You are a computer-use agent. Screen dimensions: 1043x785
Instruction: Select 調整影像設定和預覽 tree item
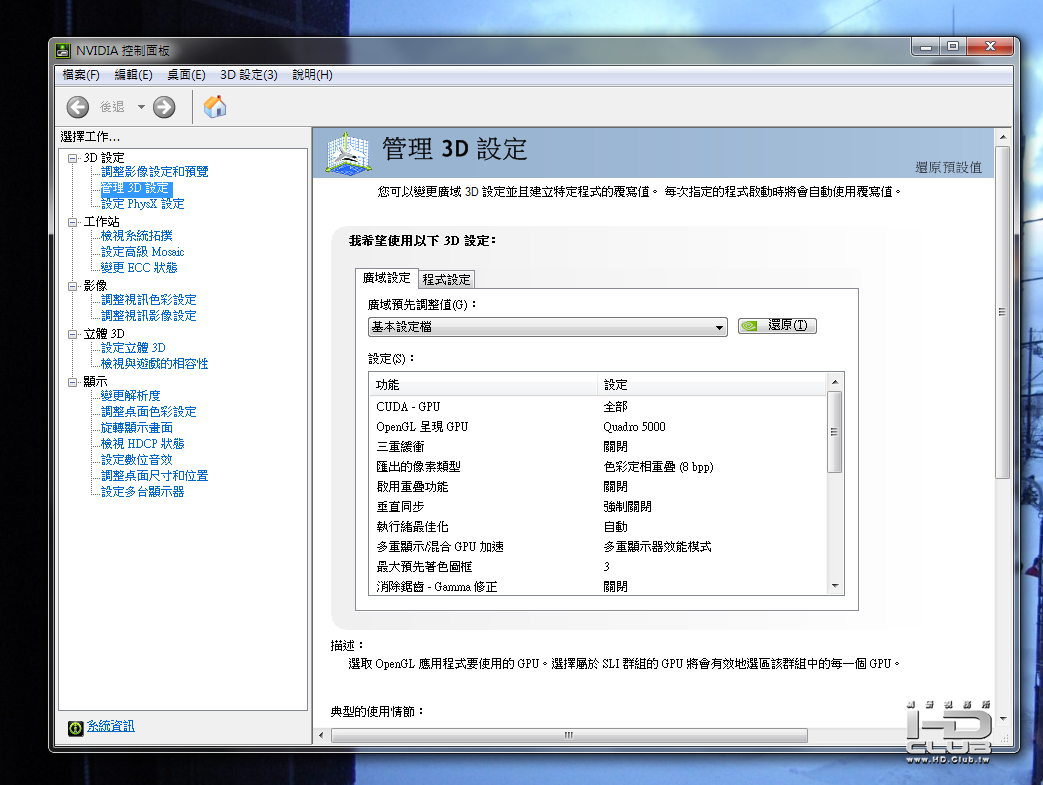154,172
